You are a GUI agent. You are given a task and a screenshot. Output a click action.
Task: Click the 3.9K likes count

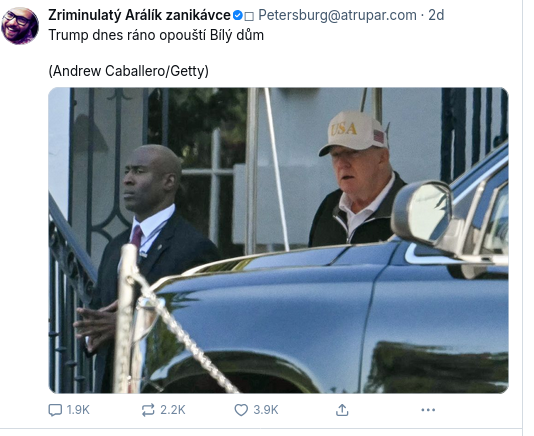(266, 410)
